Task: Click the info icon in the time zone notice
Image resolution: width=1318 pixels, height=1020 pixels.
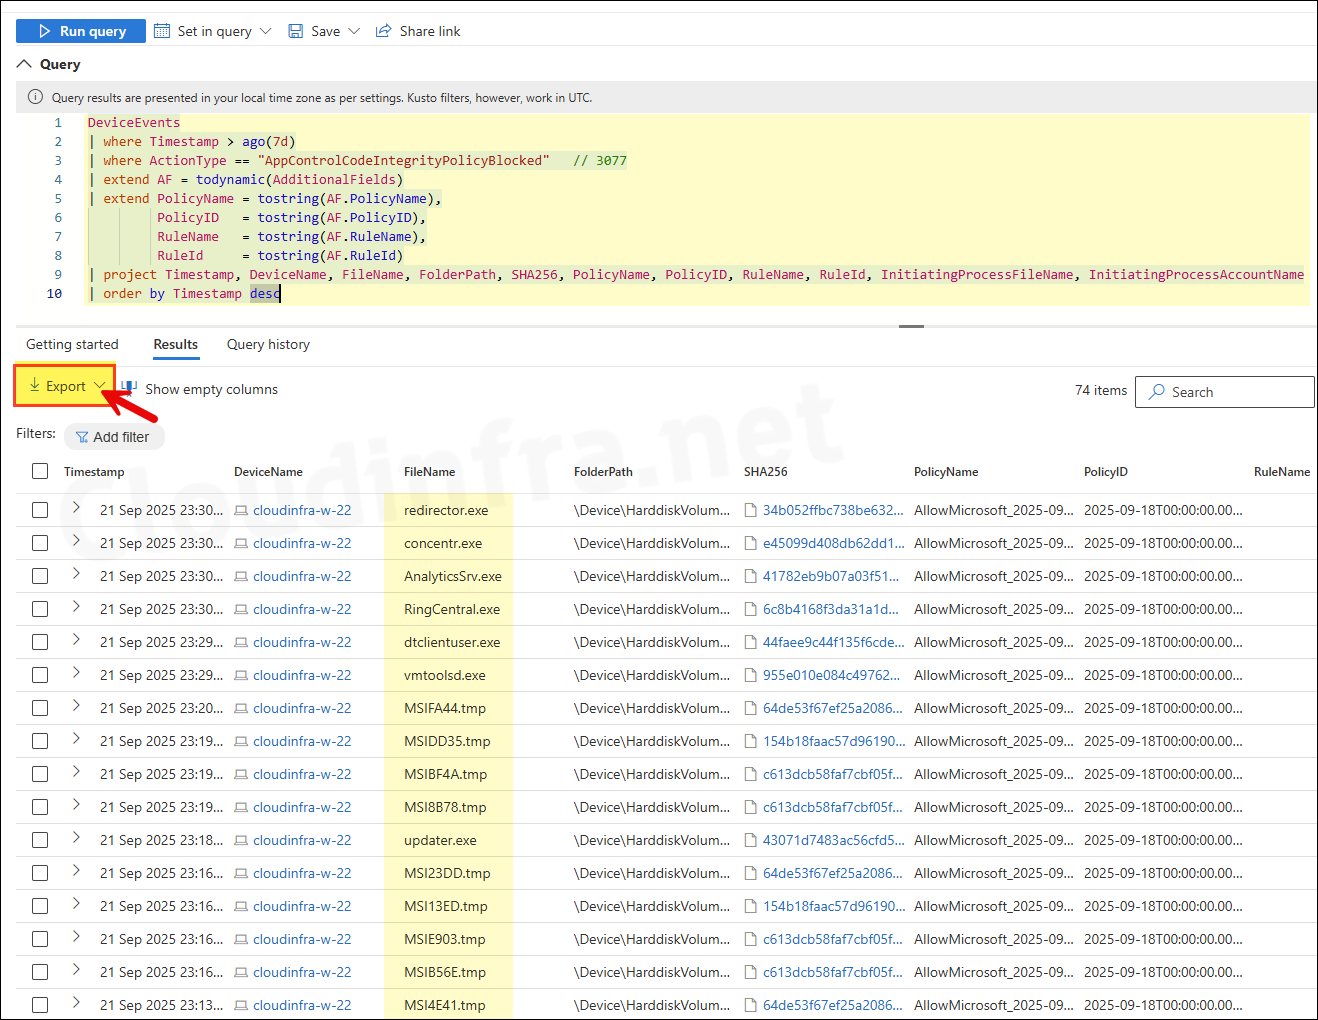Action: 35,97
